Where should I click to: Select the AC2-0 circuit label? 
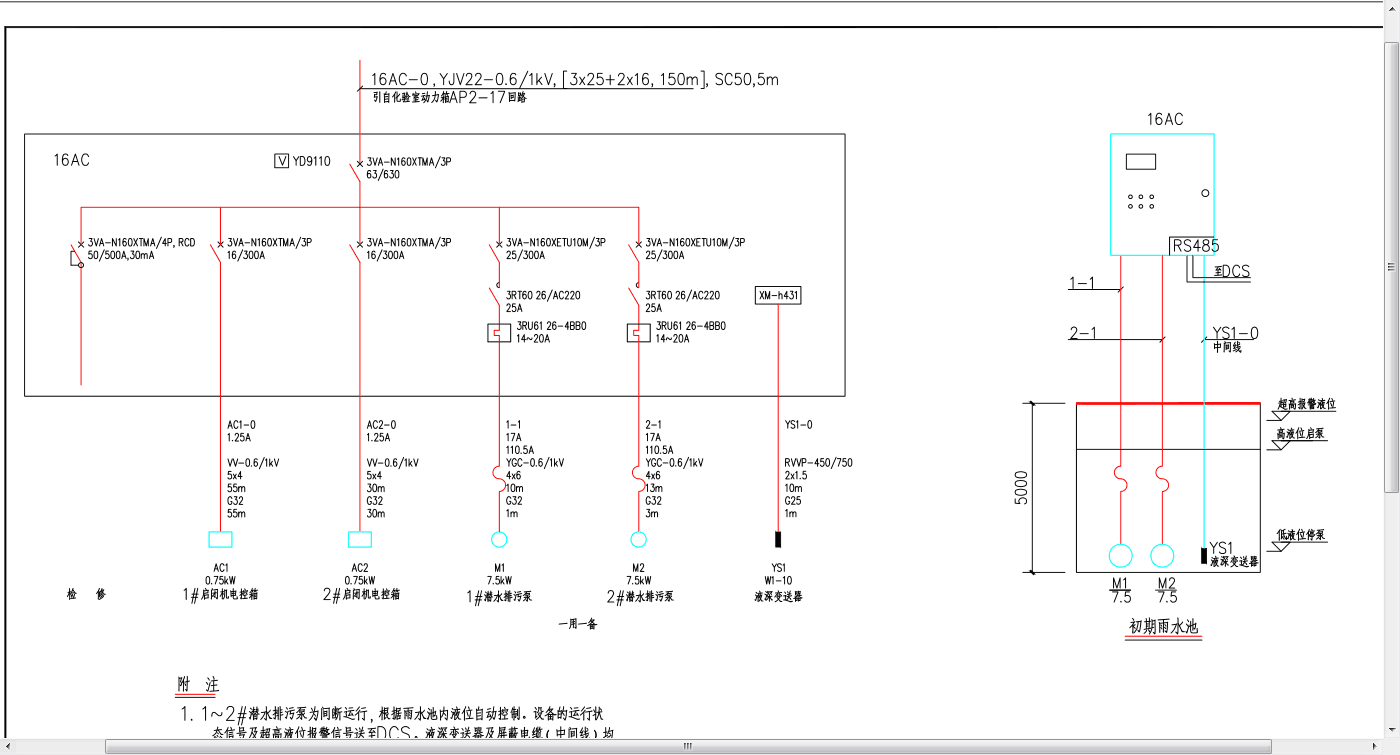(x=381, y=424)
